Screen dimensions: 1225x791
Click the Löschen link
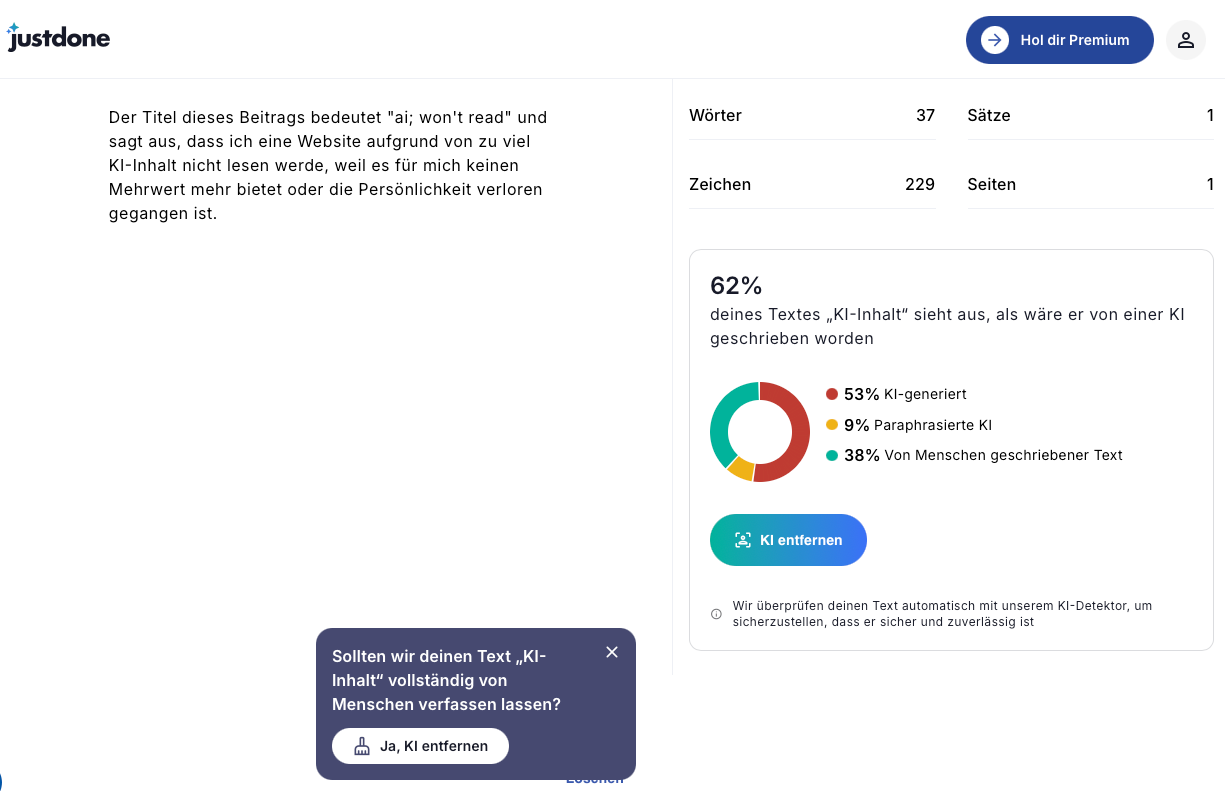point(595,779)
